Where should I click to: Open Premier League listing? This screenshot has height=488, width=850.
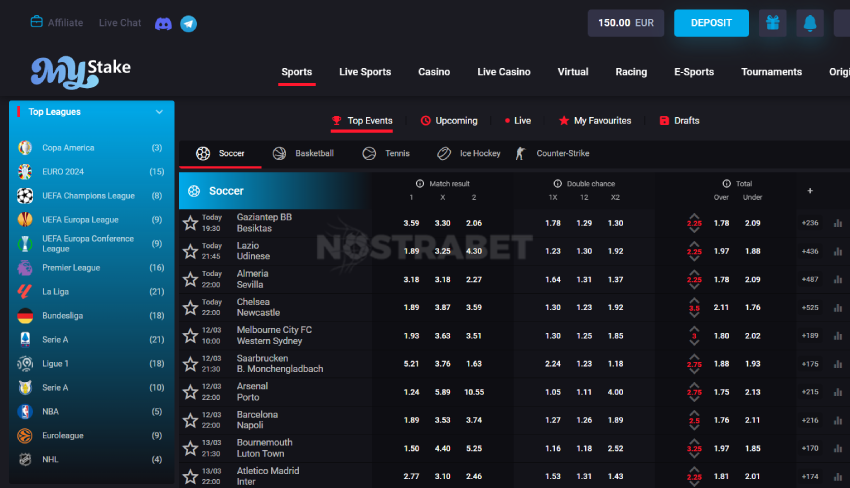(x=92, y=267)
